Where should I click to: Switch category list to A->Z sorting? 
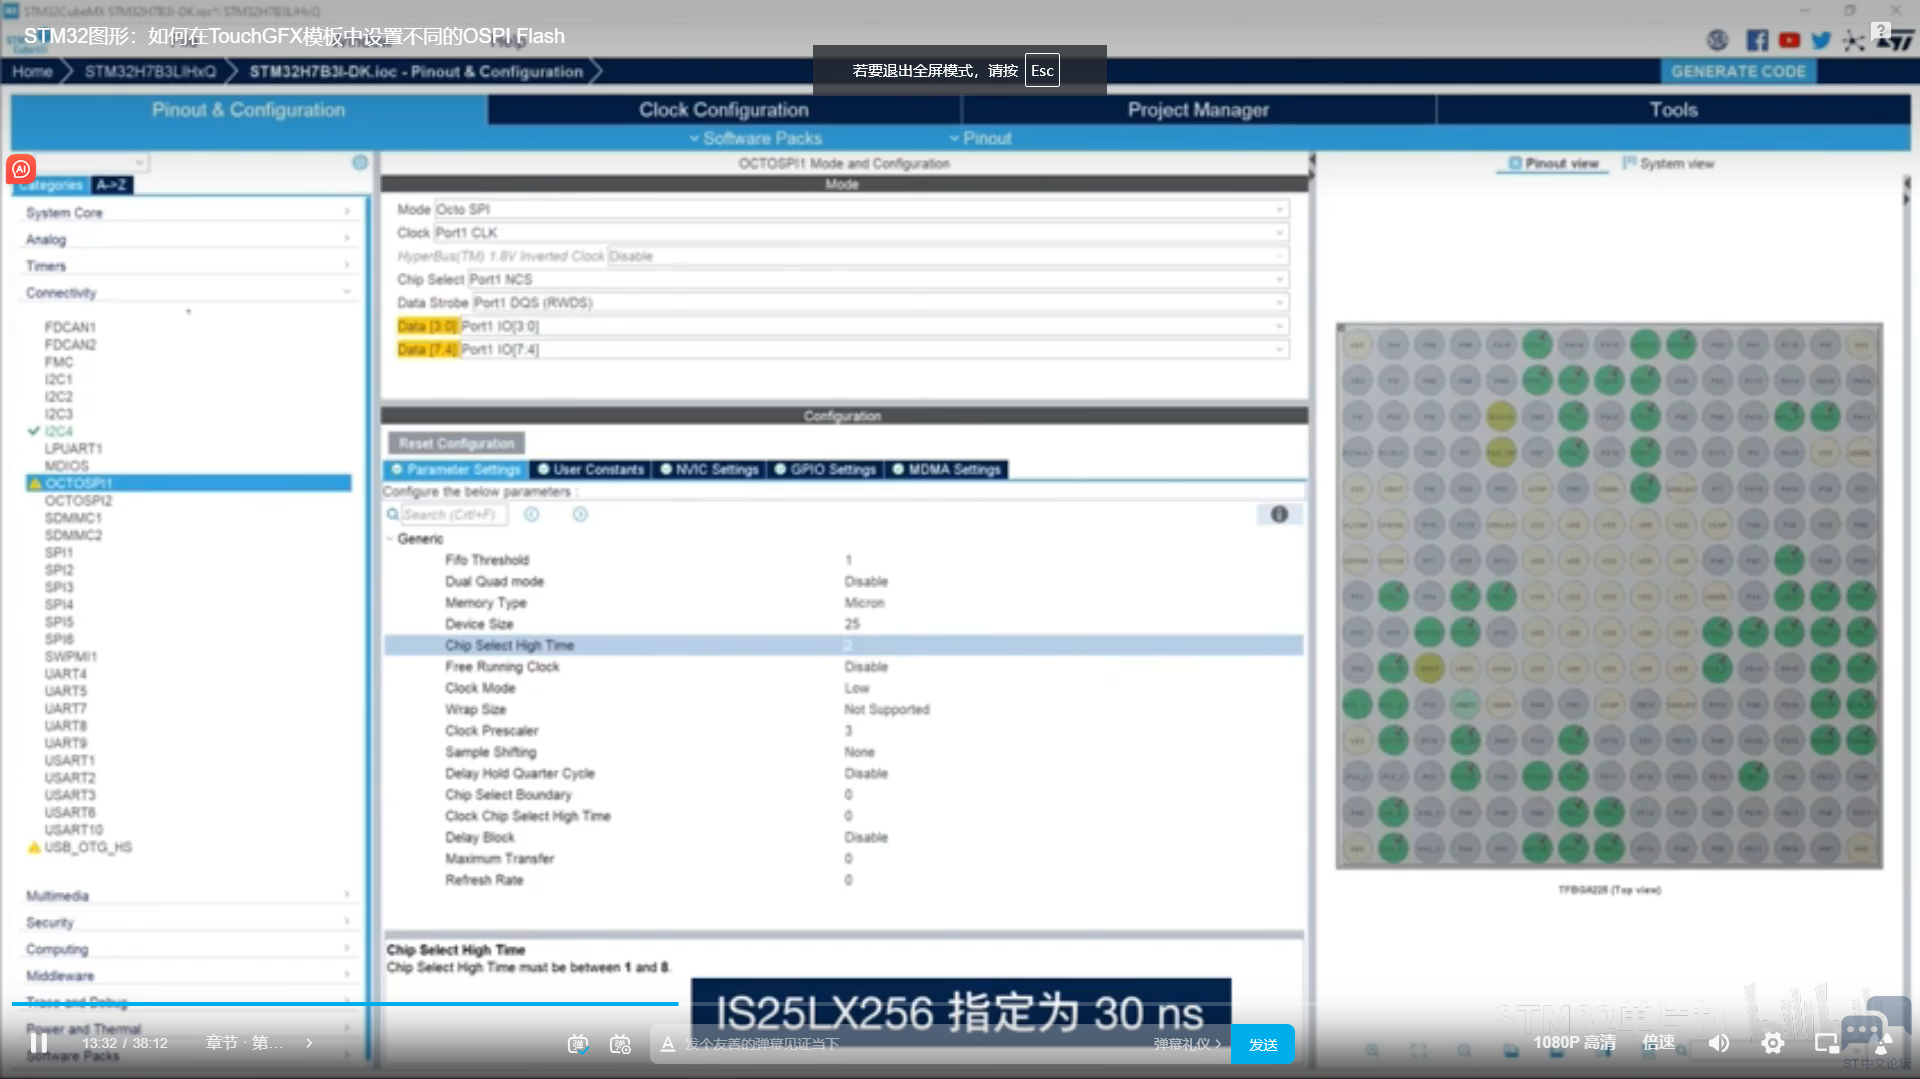(x=111, y=185)
